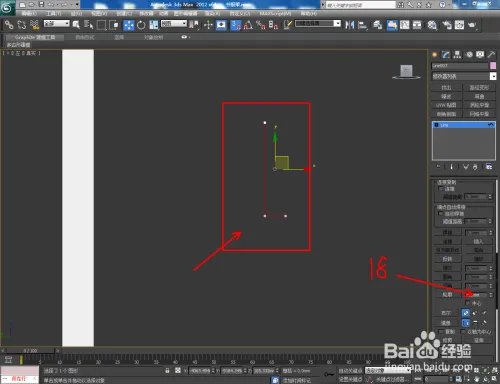This screenshot has width=500, height=384.
Task: Tick the 以轴为中心 checkbox
Action: 463,332
